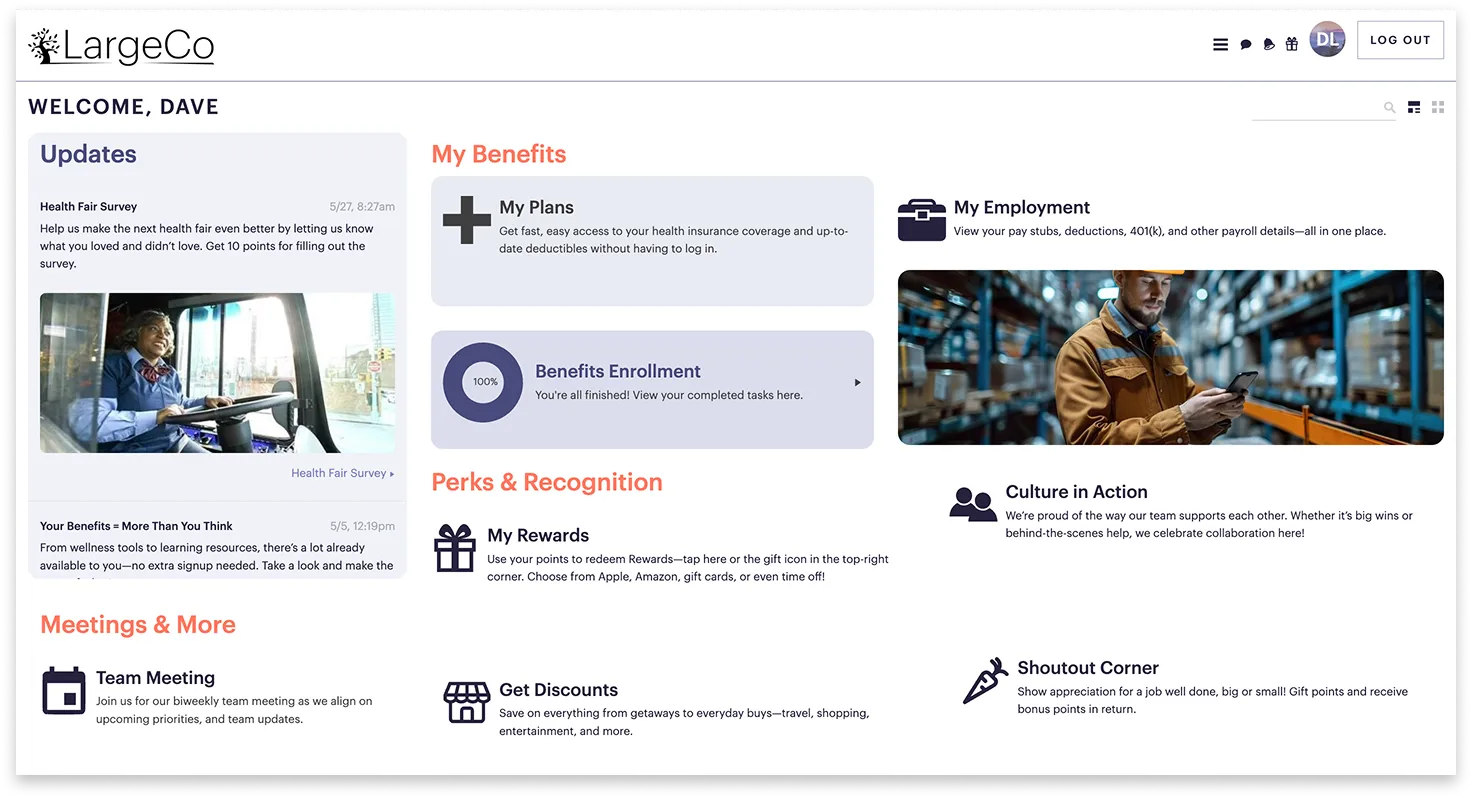Open the My Rewards heading

pos(538,535)
